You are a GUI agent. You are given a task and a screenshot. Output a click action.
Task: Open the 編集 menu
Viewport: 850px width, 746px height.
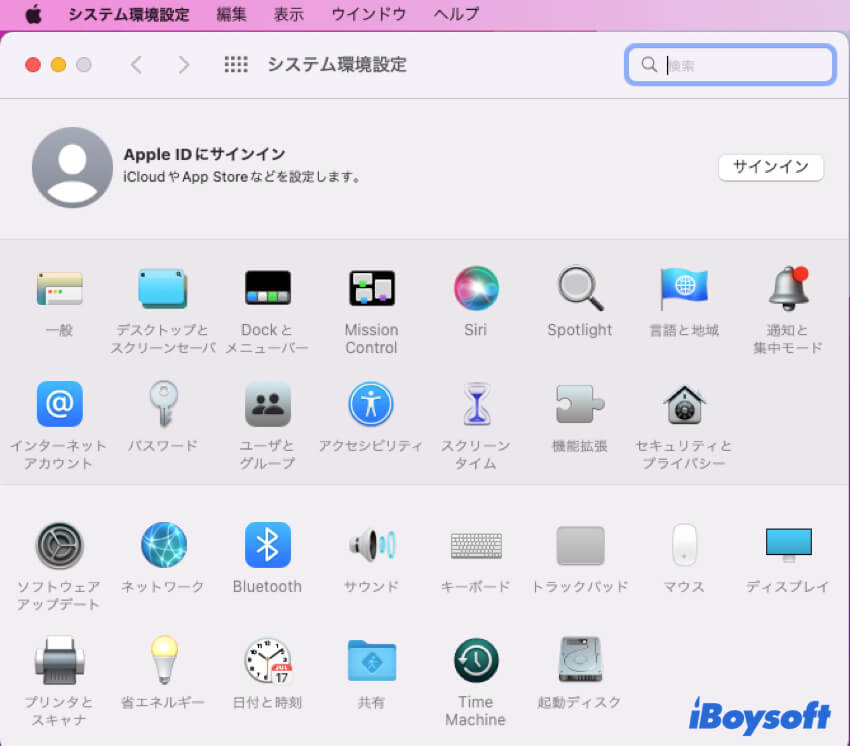pyautogui.click(x=231, y=14)
